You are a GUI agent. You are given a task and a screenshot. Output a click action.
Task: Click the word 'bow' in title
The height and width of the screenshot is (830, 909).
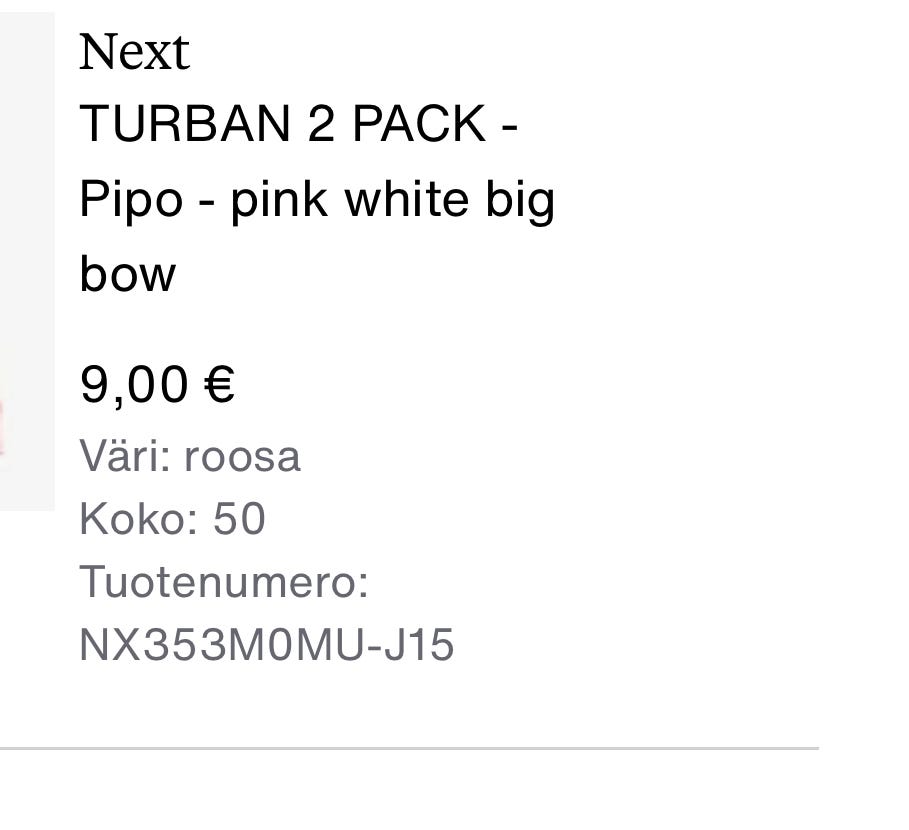click(127, 274)
